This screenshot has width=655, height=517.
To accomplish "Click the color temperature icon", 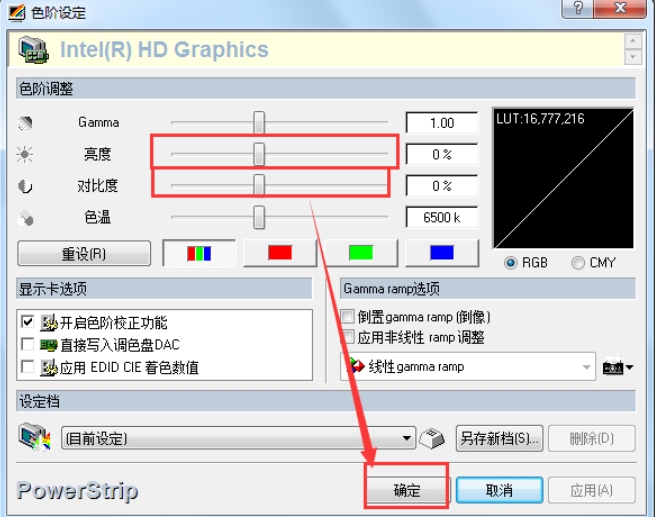I will (25, 218).
